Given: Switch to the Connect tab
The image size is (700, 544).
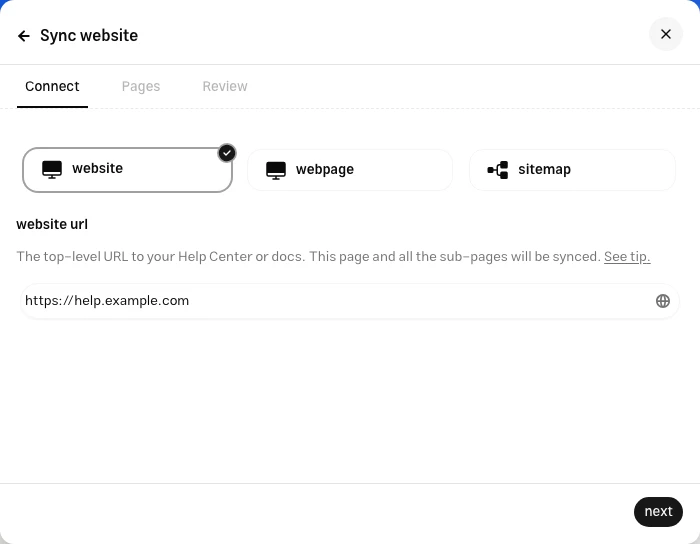Looking at the screenshot, I should point(52,86).
